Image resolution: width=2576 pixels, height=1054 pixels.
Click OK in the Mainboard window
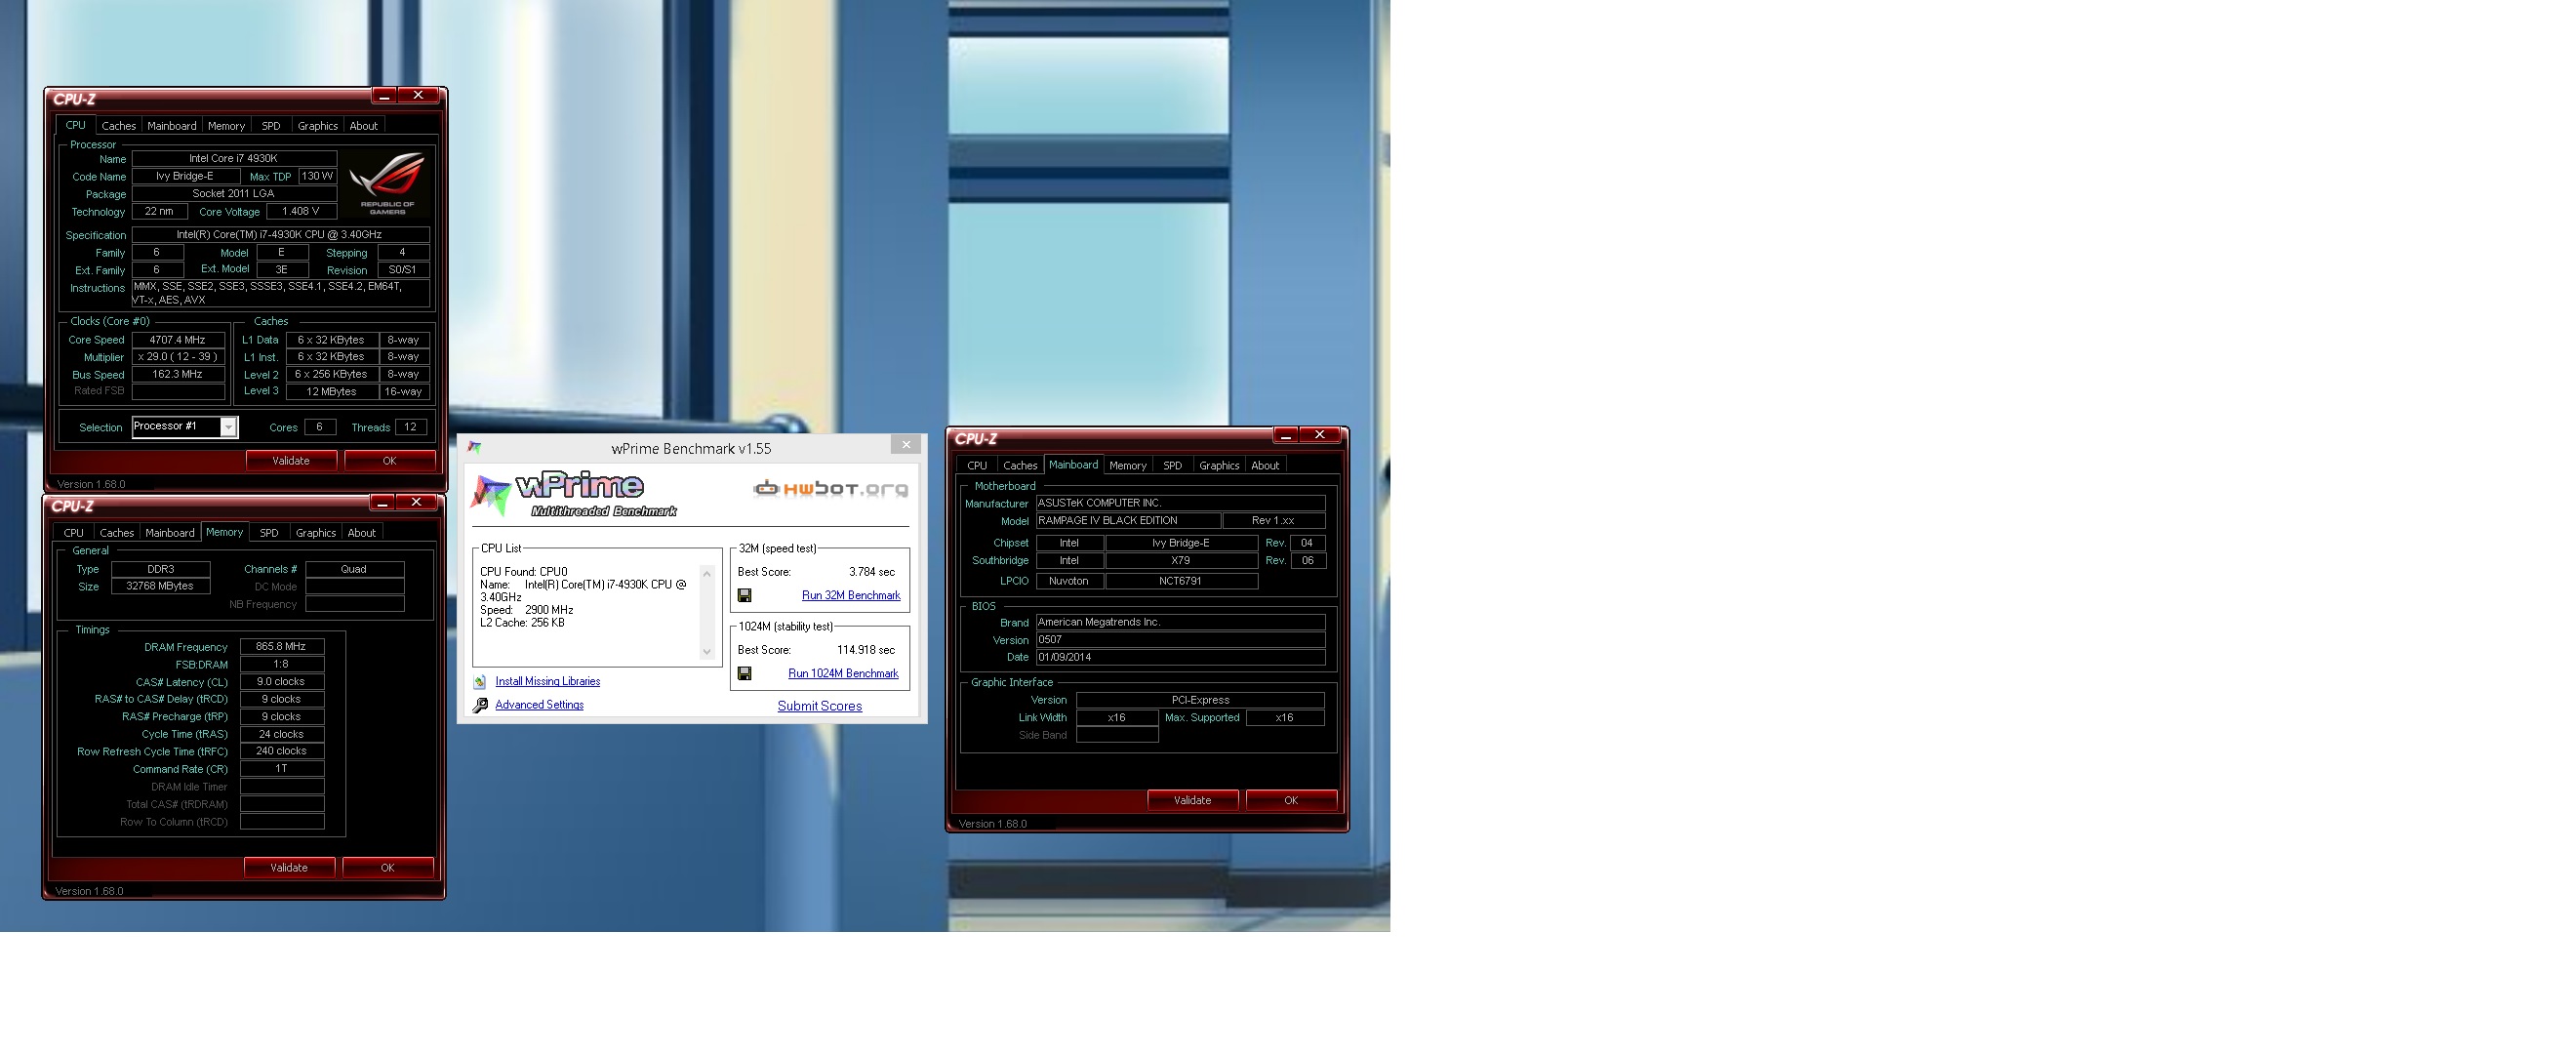1291,801
